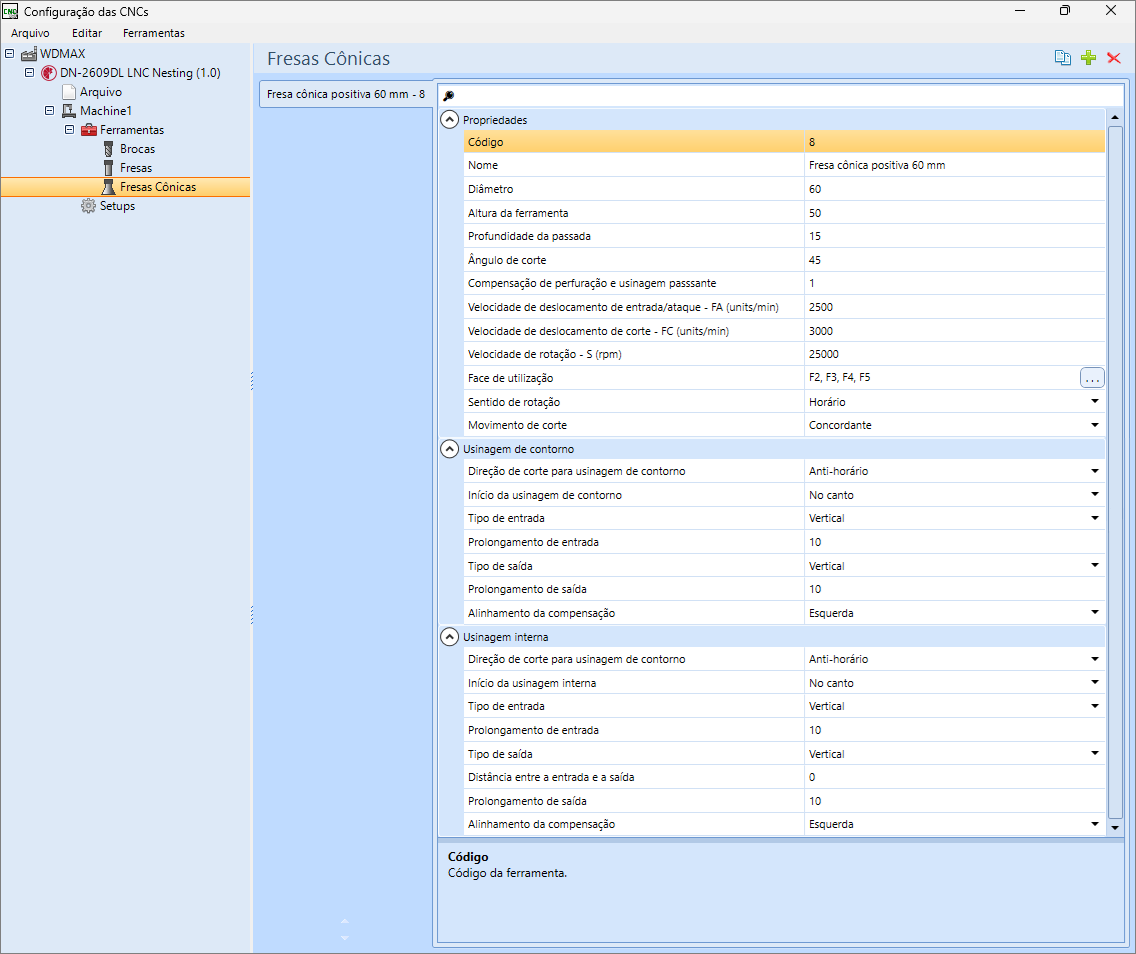Add a new tool with green plus

click(x=1088, y=58)
